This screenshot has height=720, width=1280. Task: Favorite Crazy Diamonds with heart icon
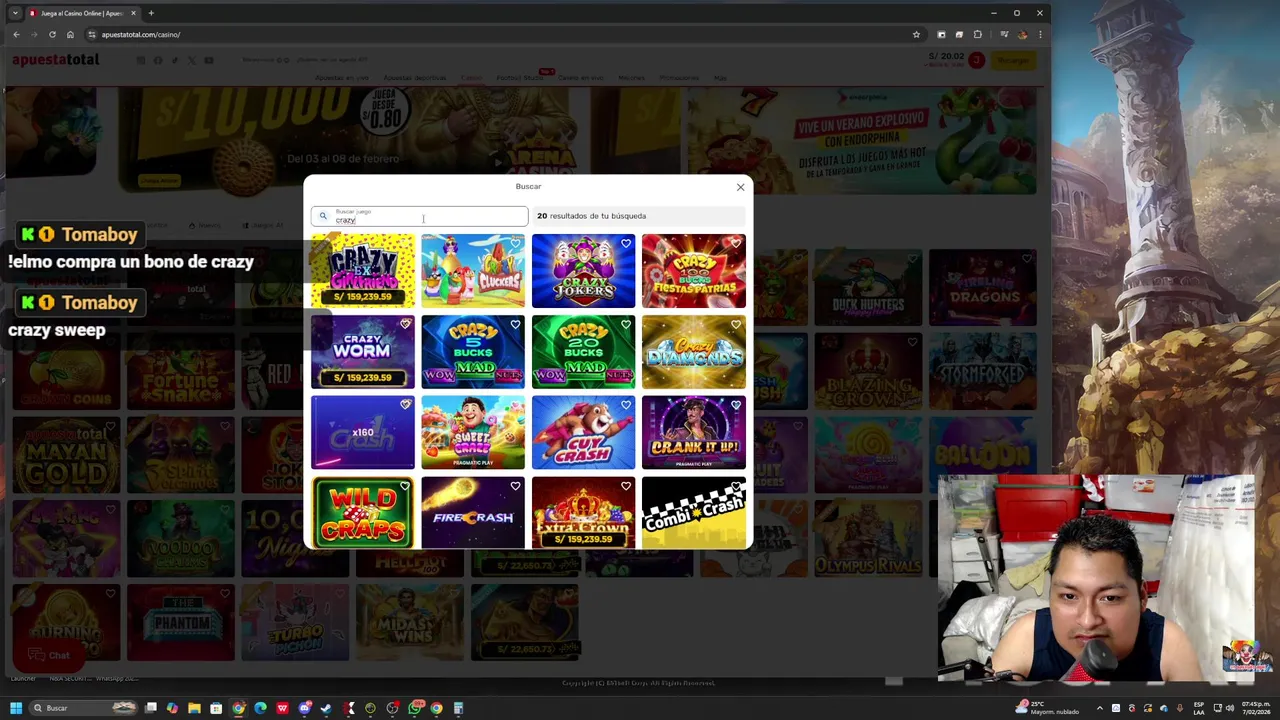coord(735,324)
